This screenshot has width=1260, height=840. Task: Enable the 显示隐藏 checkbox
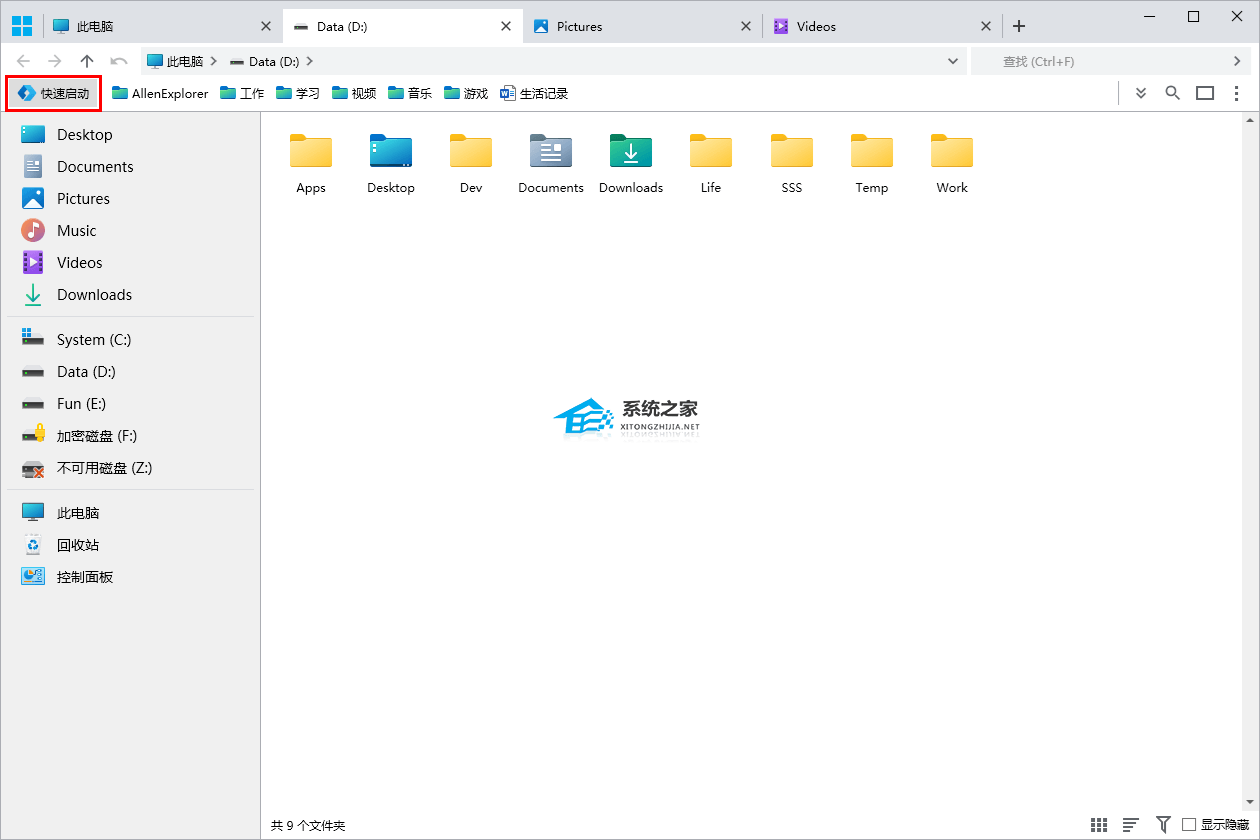pos(1189,825)
